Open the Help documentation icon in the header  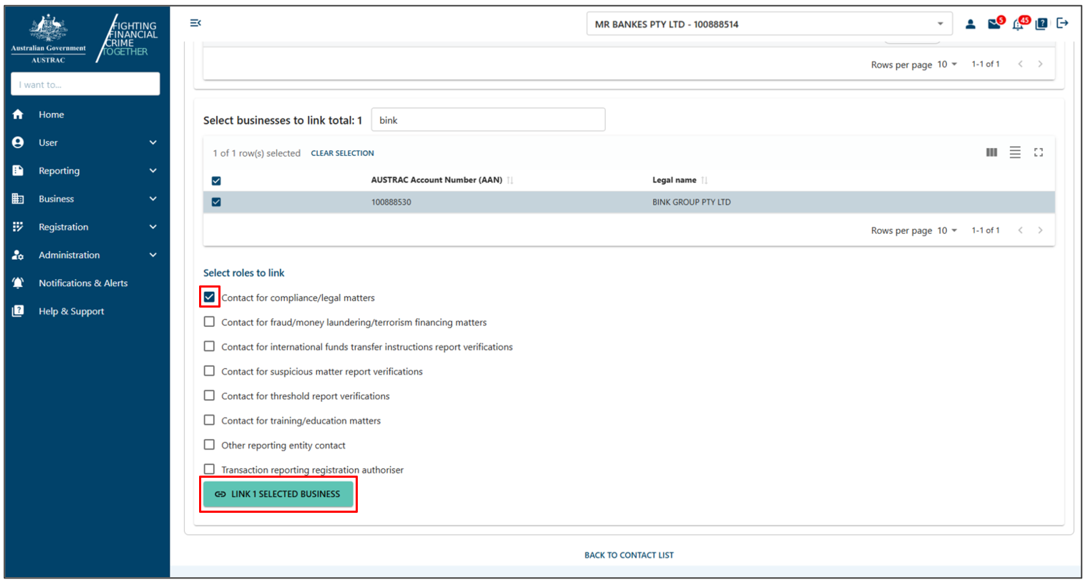[x=1041, y=24]
